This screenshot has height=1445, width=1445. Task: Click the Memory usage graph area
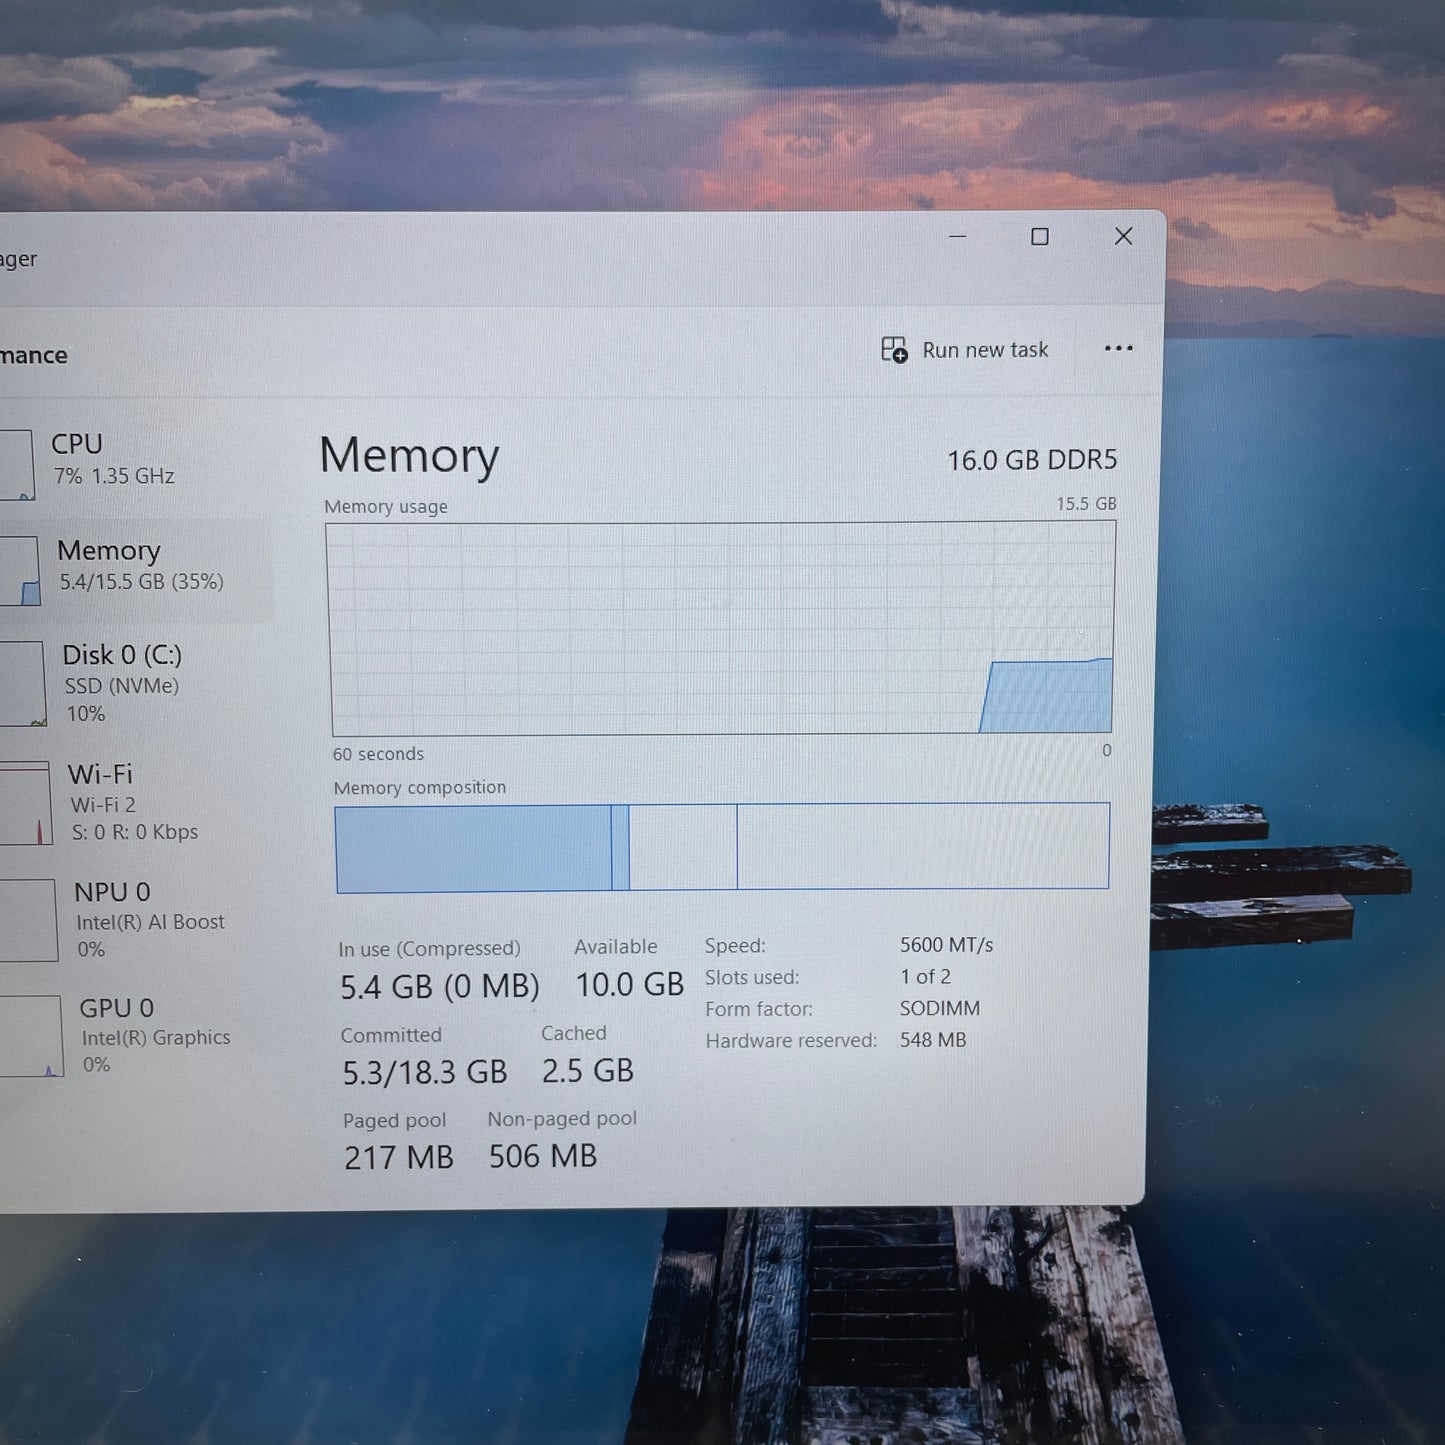721,629
